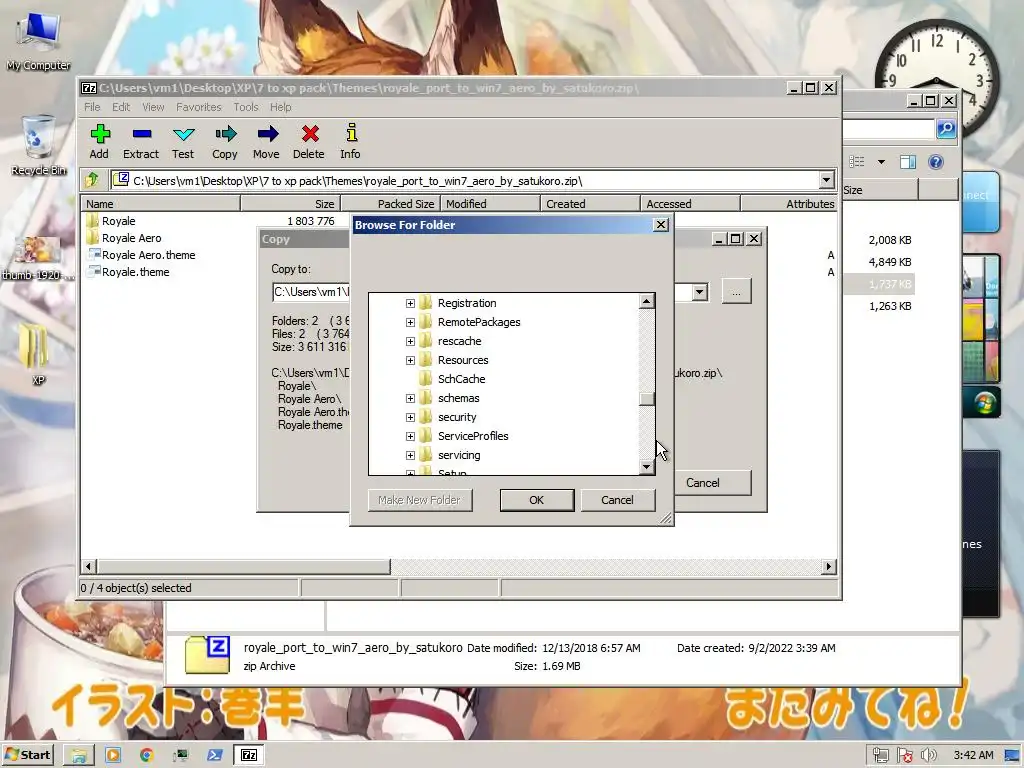
Task: Select the Royale Aero.theme file
Action: pyautogui.click(x=141, y=255)
